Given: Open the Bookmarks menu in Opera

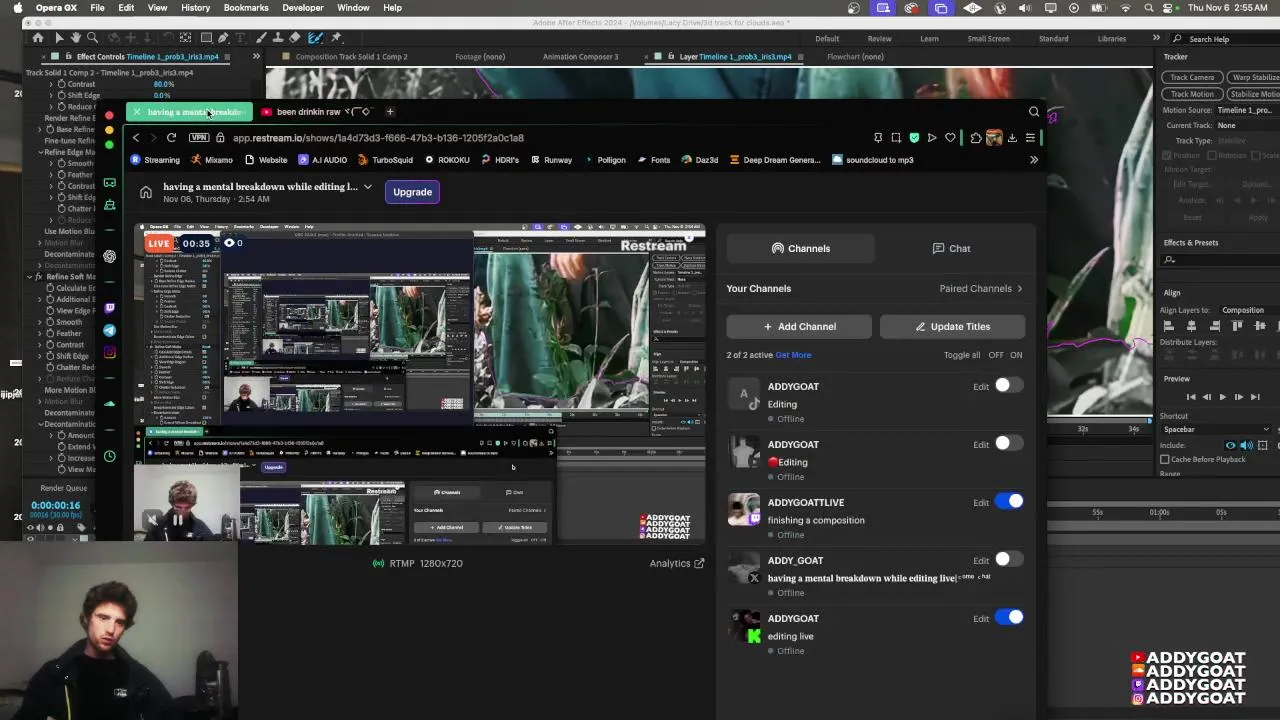Looking at the screenshot, I should tap(246, 8).
